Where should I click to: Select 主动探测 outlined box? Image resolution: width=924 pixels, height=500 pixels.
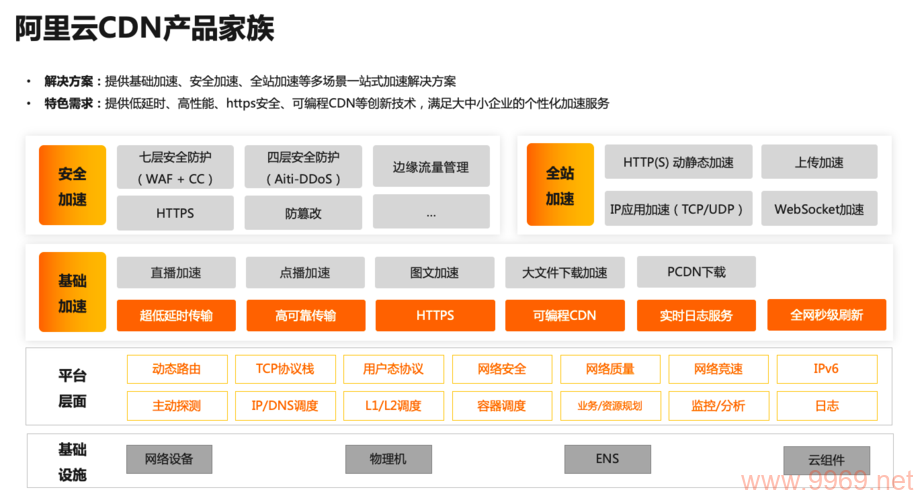(x=177, y=406)
